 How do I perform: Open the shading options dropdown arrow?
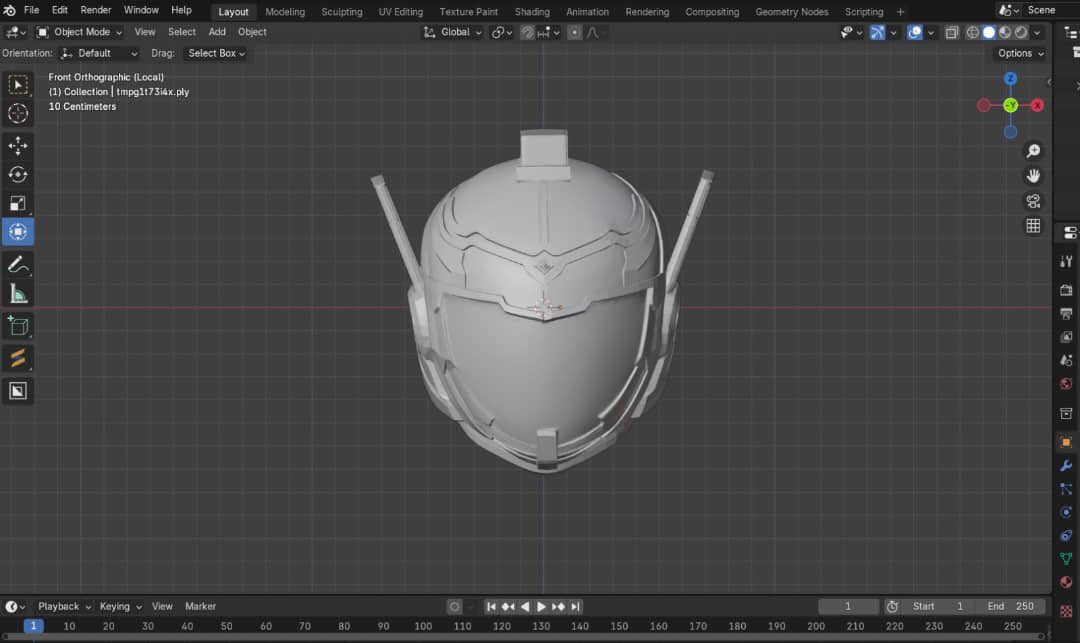pos(1037,32)
